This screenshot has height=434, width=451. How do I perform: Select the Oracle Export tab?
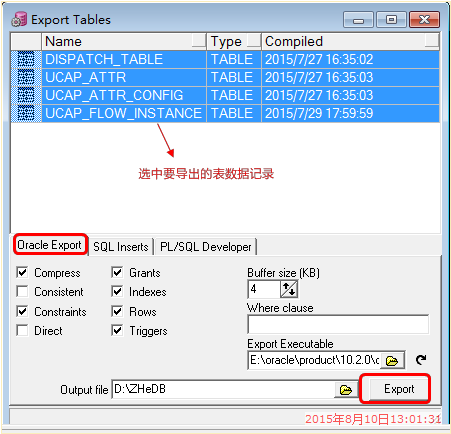tap(49, 245)
